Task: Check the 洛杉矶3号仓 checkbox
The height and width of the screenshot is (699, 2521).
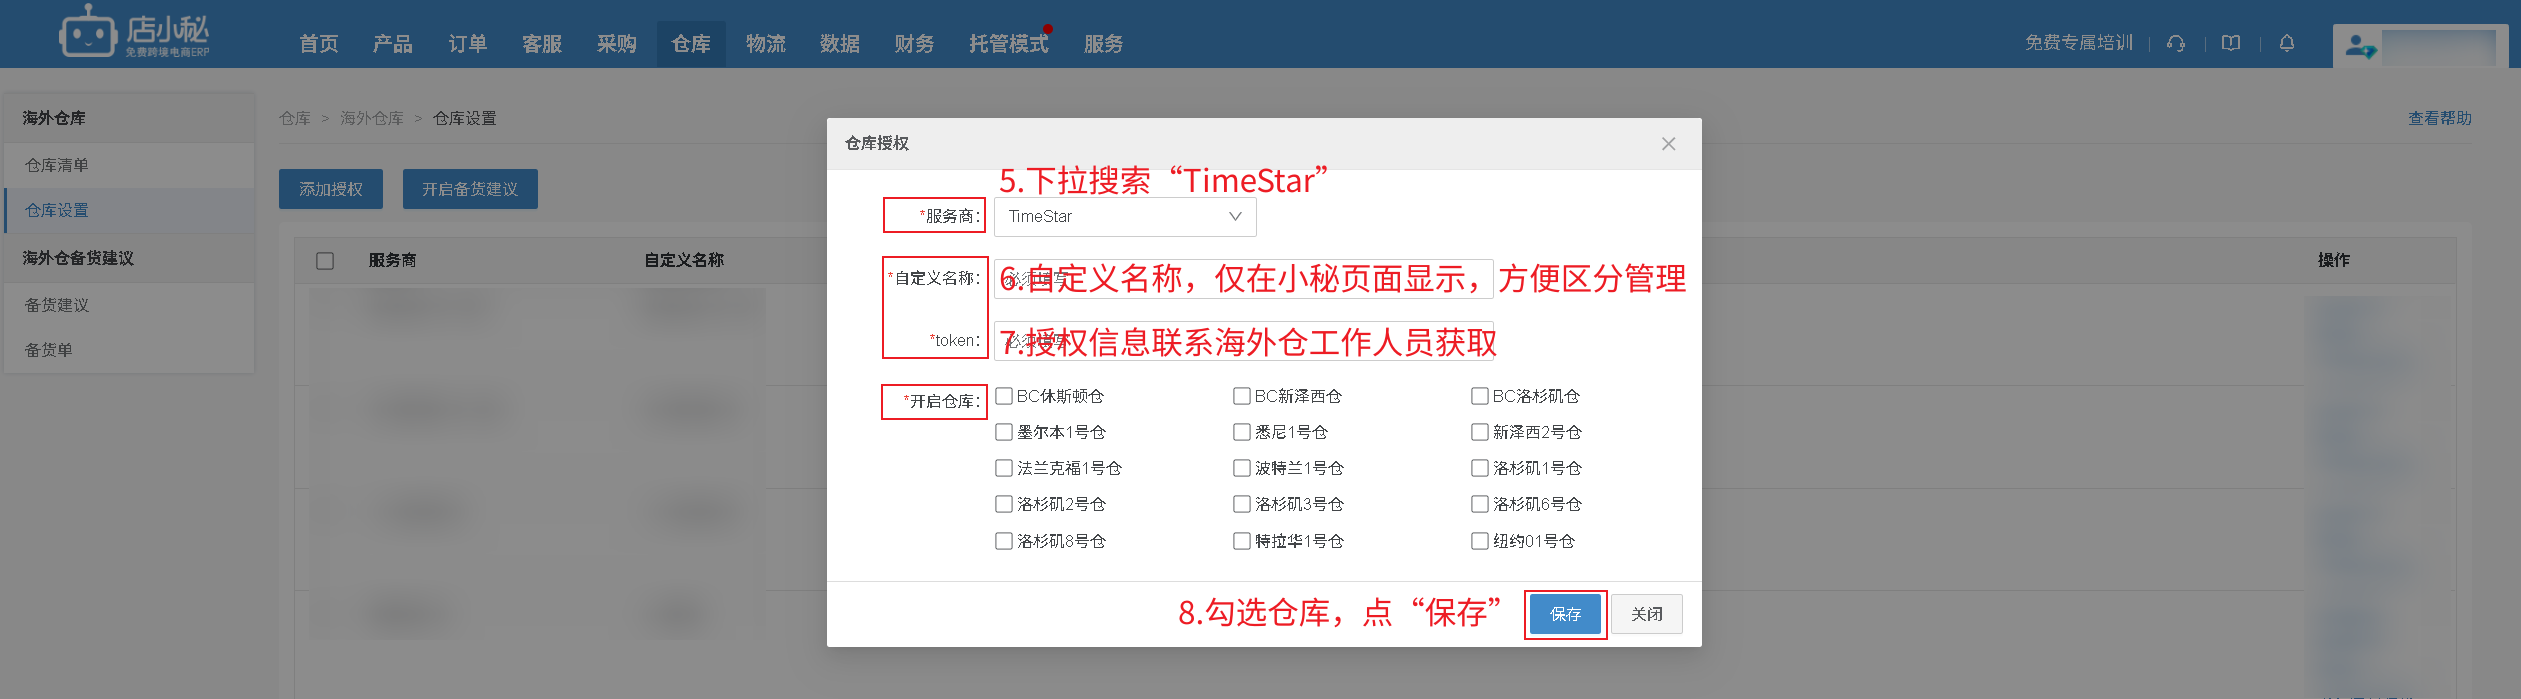Action: point(1242,504)
